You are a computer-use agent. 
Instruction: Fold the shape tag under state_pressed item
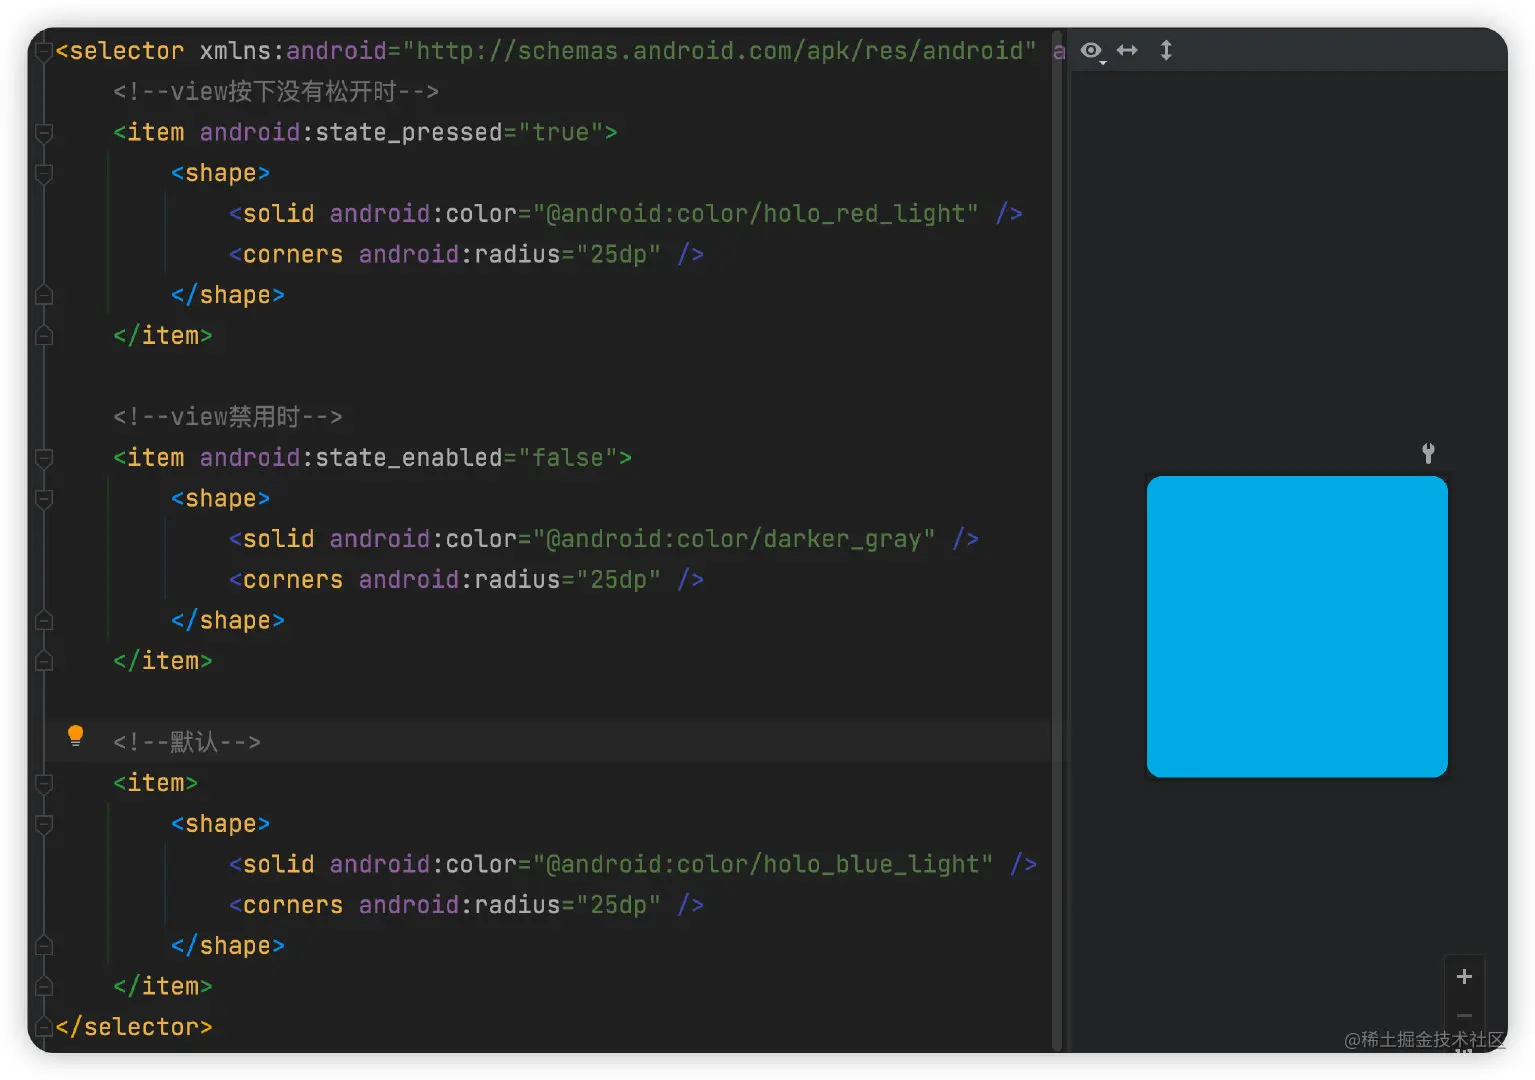coord(44,173)
